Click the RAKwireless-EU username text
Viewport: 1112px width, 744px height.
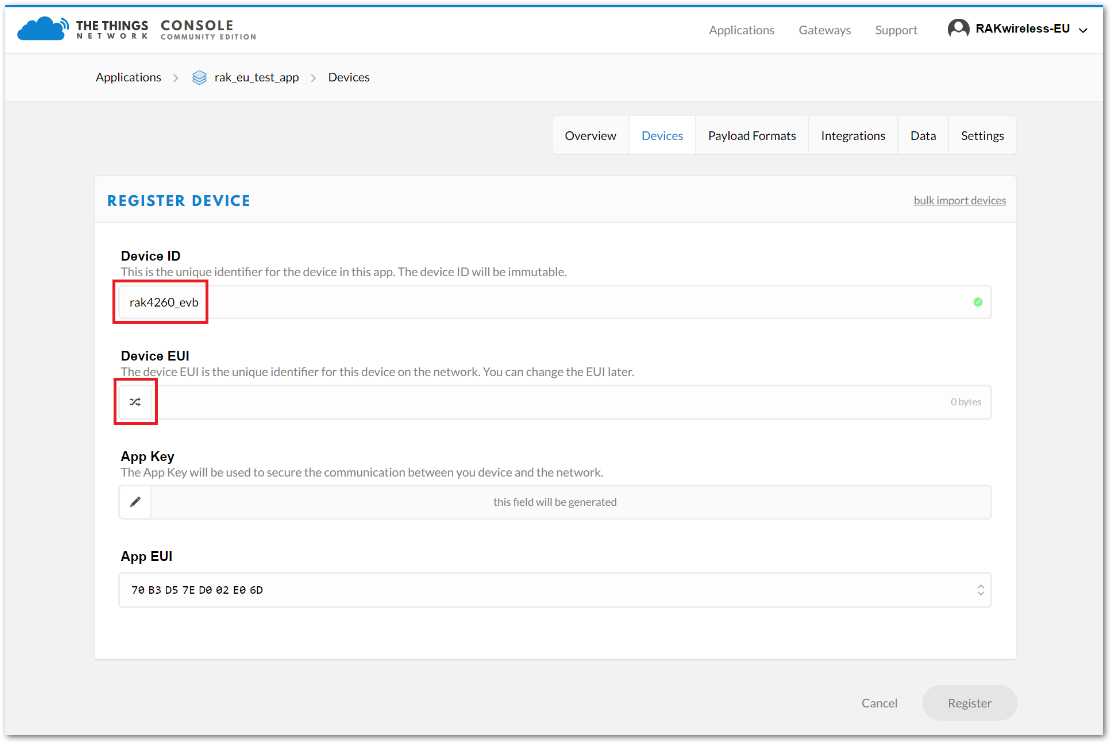pyautogui.click(x=1023, y=29)
